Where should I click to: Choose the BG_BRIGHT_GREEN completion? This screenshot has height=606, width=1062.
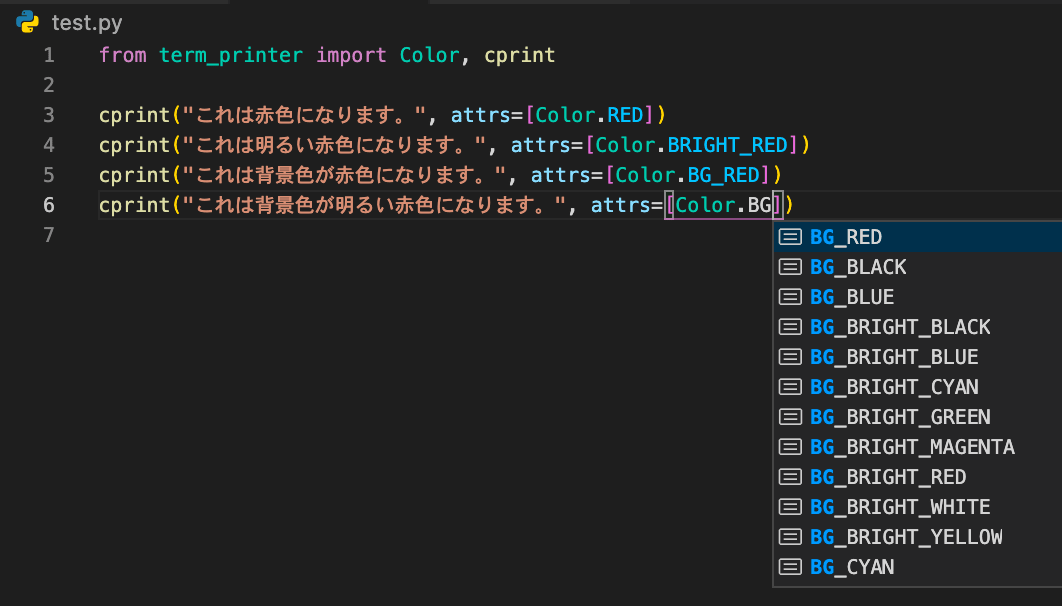coord(918,416)
